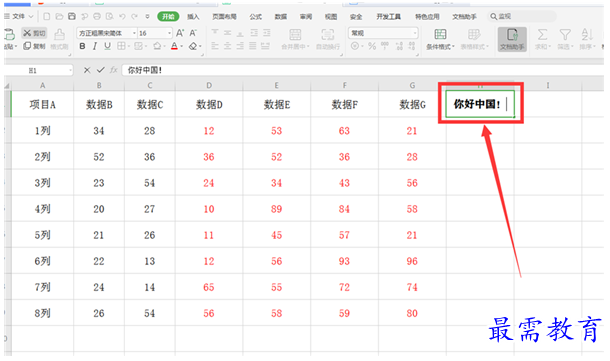
Task: Switch to the 特色应用 tab
Action: pyautogui.click(x=427, y=16)
